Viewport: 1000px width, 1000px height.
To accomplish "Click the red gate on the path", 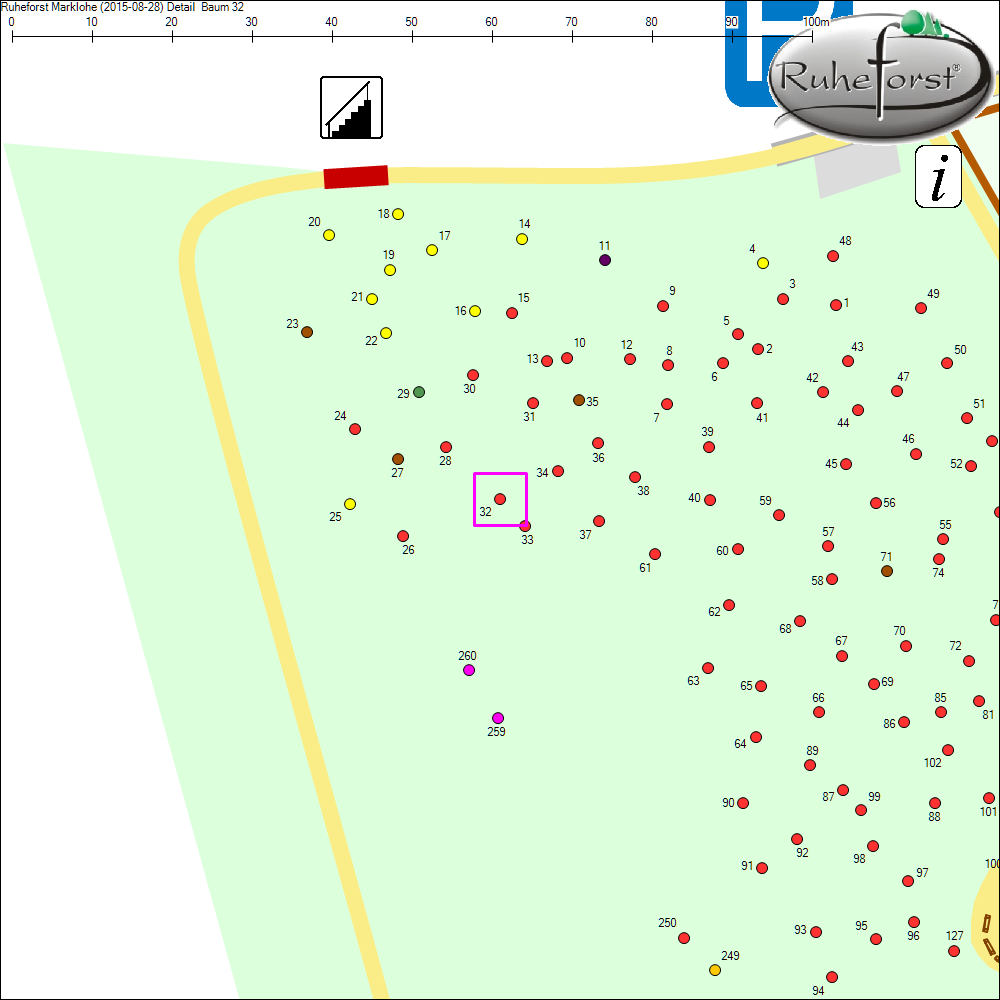I will (x=356, y=177).
